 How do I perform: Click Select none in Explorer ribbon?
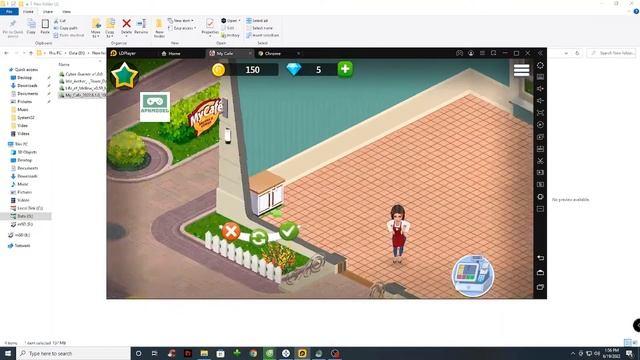(x=259, y=28)
